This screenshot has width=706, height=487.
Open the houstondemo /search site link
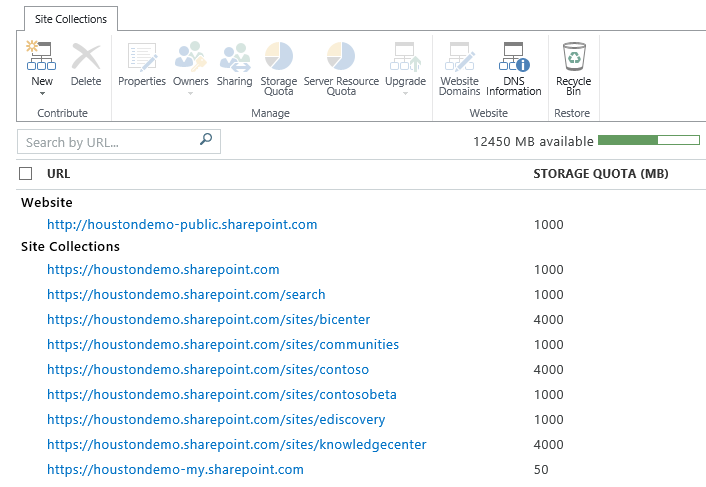click(186, 294)
